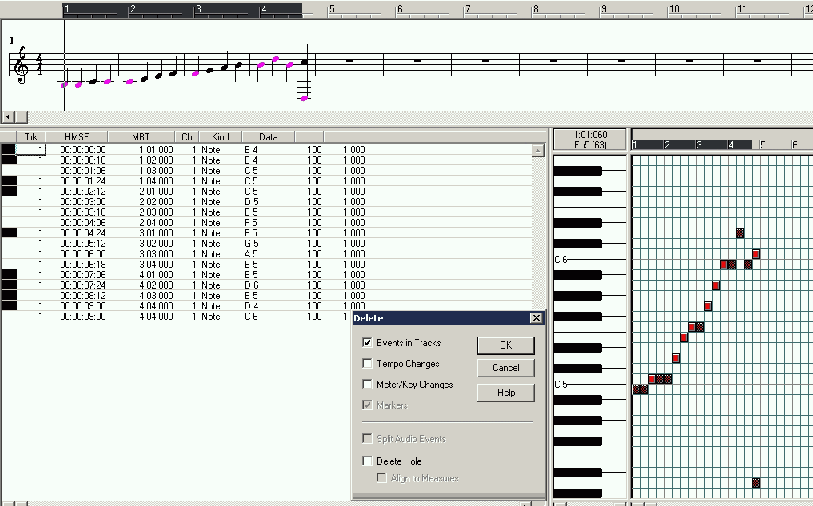Click the staff view left scroll arrow
This screenshot has width=813, height=506.
click(8, 116)
